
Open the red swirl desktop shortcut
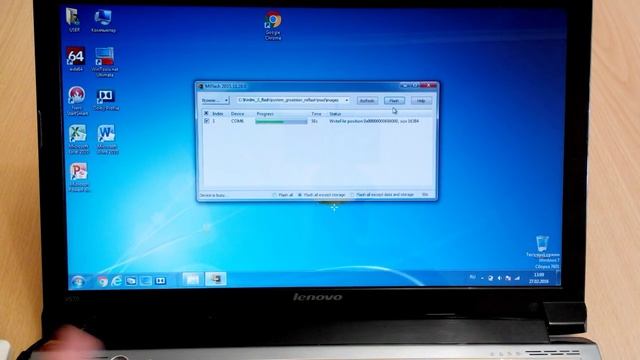[x=77, y=100]
